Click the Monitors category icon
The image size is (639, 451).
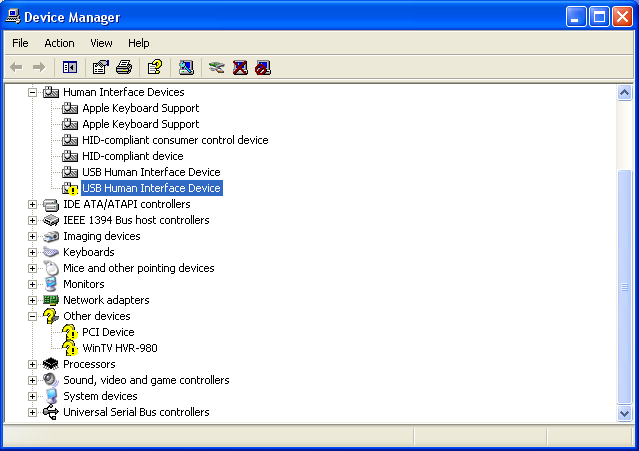51,284
